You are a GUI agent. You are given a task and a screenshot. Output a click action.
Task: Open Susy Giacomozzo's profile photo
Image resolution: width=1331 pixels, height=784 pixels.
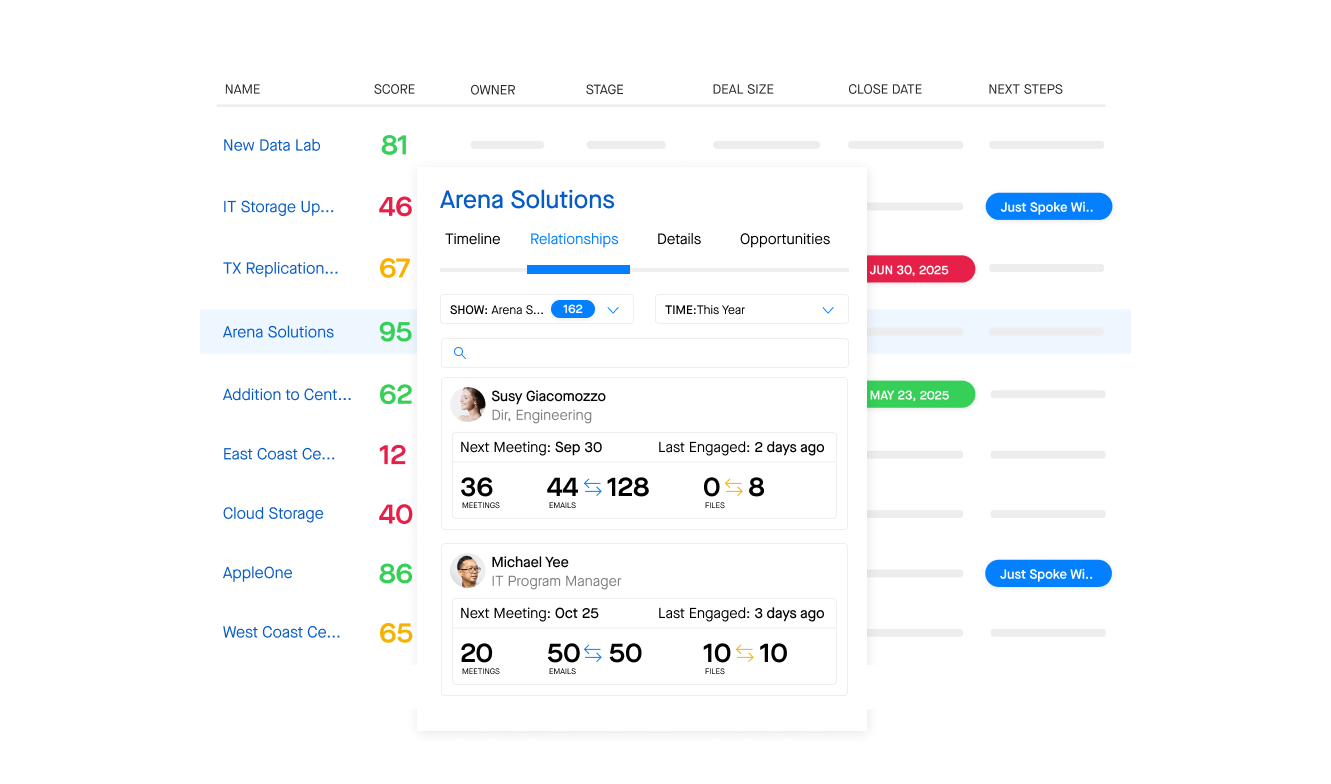468,404
